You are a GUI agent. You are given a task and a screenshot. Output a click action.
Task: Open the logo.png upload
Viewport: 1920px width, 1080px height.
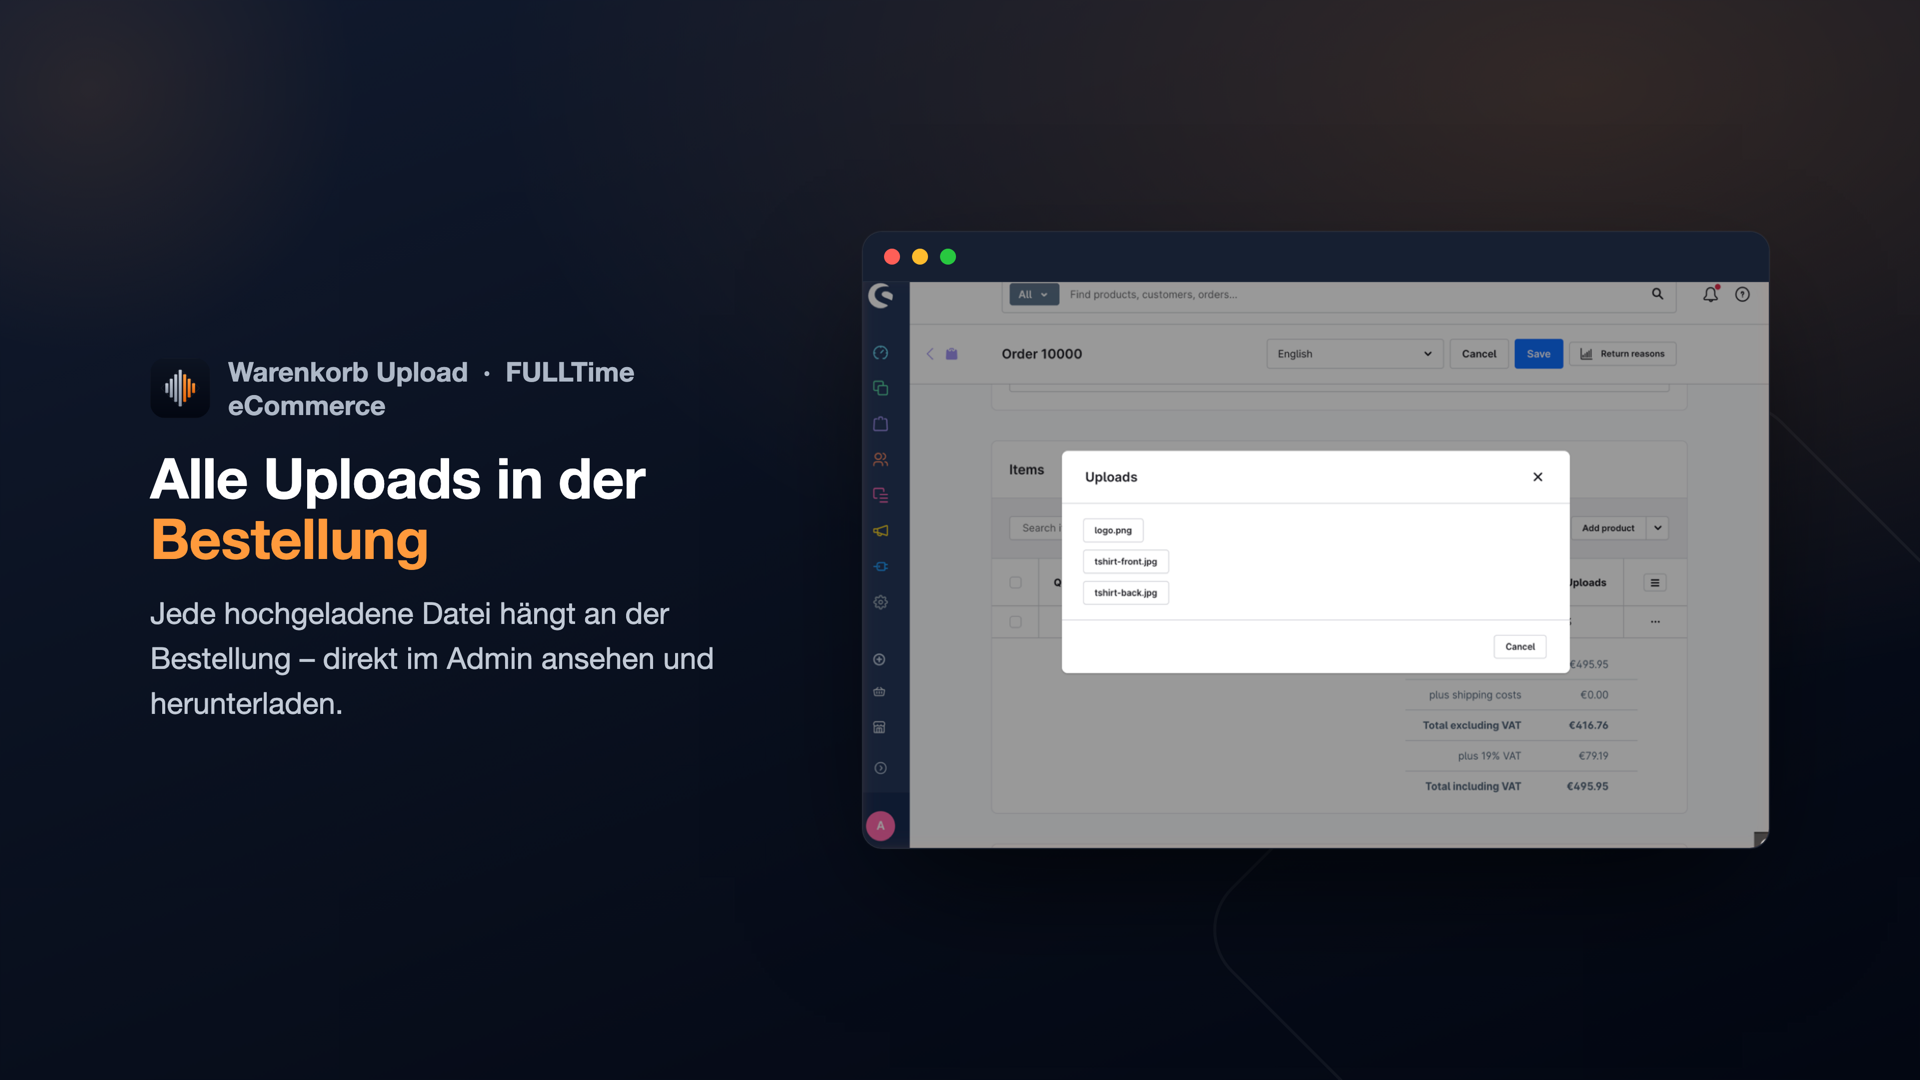pos(1113,530)
